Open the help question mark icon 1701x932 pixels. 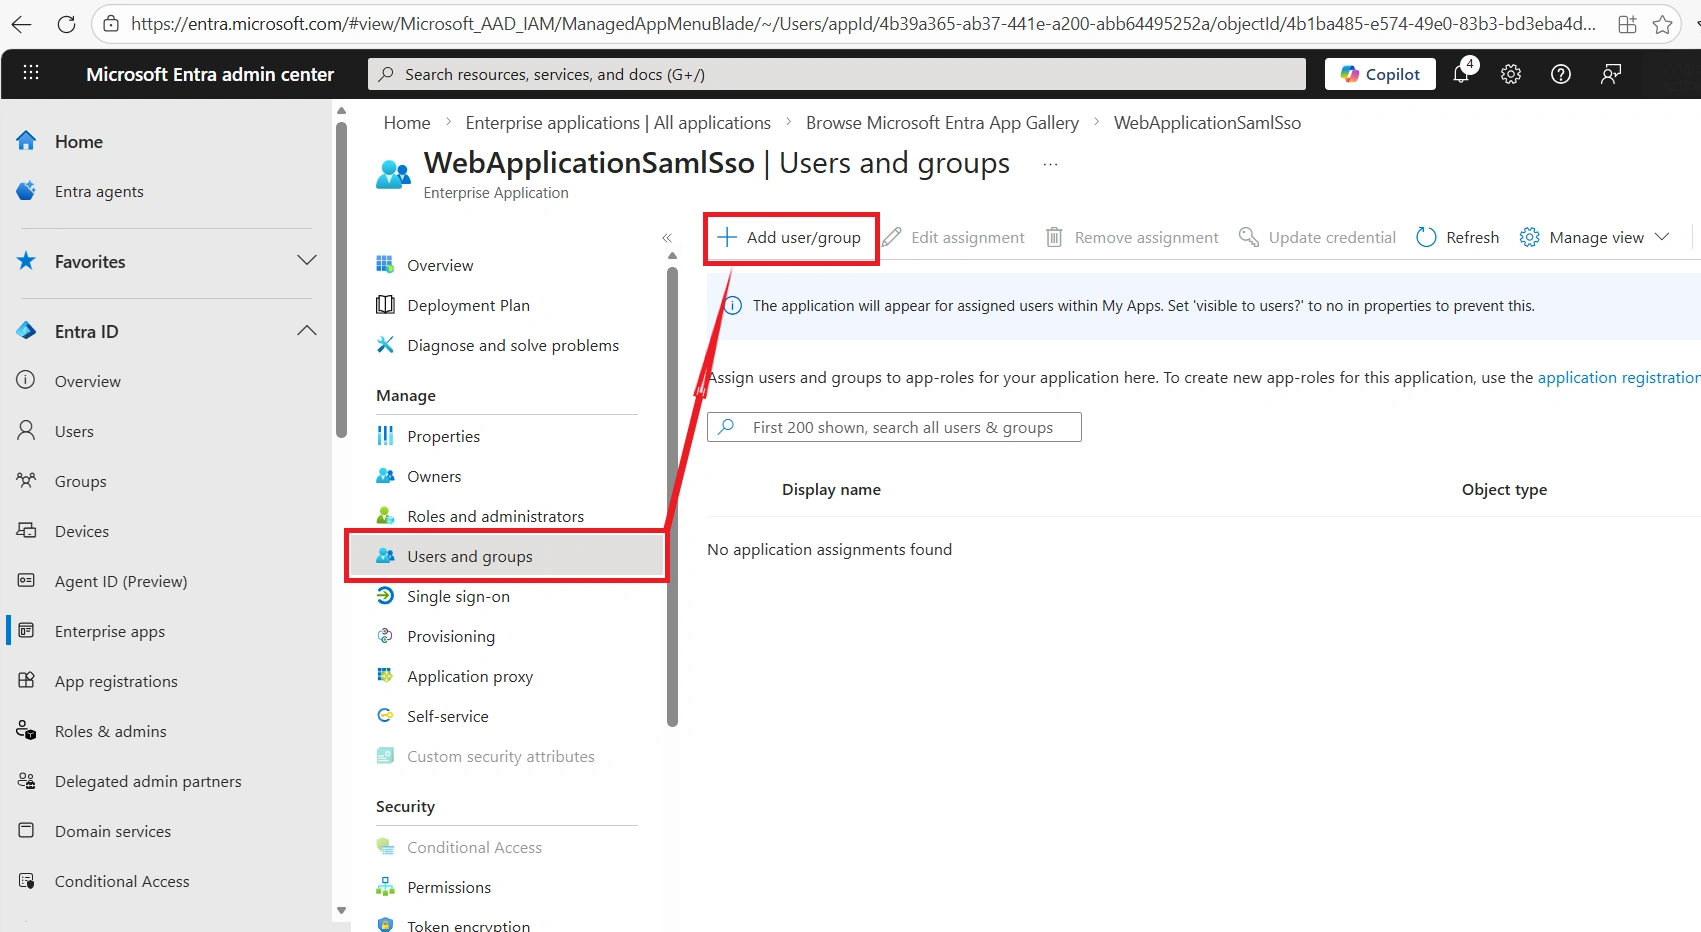[1561, 73]
